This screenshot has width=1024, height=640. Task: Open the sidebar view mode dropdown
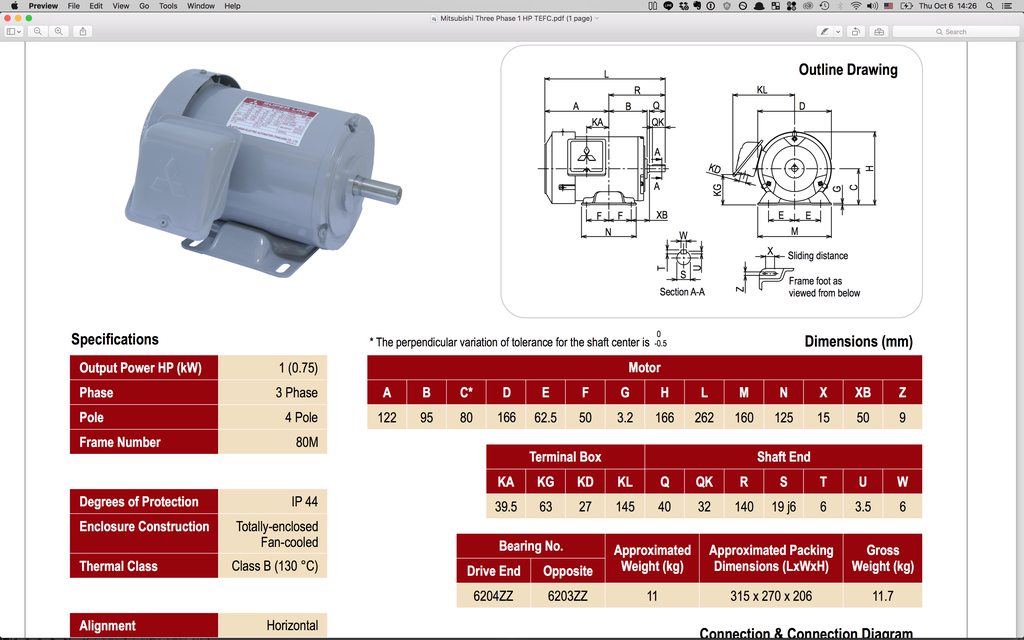(14, 31)
